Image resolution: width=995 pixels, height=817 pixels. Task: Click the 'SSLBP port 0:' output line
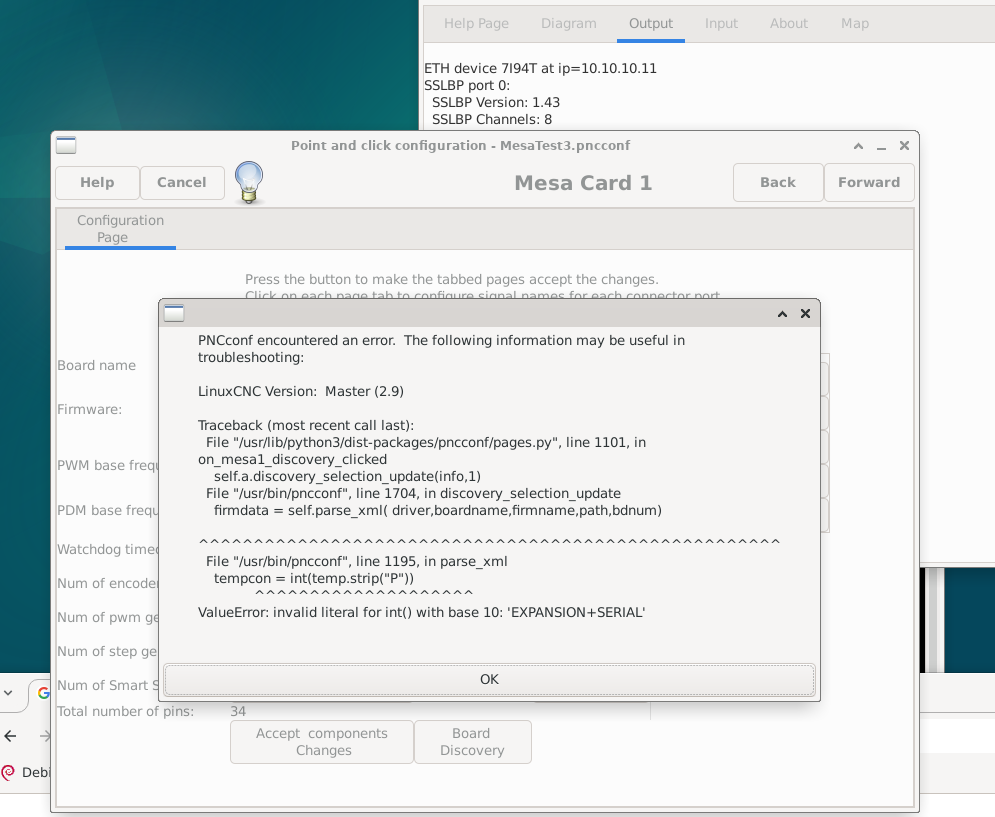pos(467,86)
